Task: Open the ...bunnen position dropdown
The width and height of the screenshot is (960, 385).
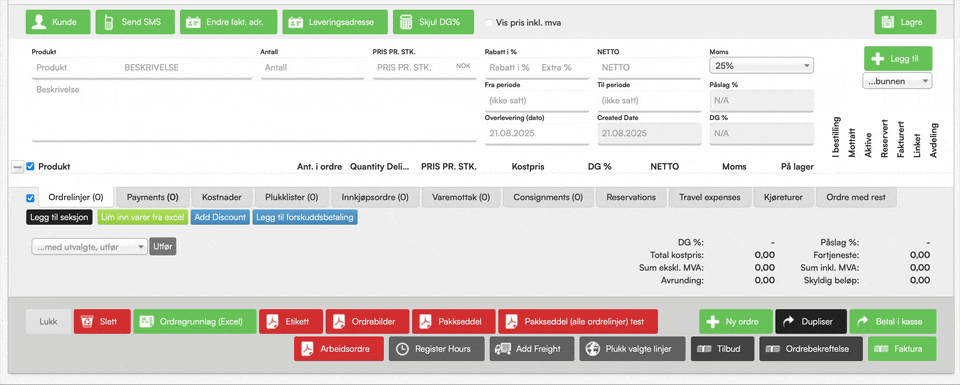Action: click(897, 81)
